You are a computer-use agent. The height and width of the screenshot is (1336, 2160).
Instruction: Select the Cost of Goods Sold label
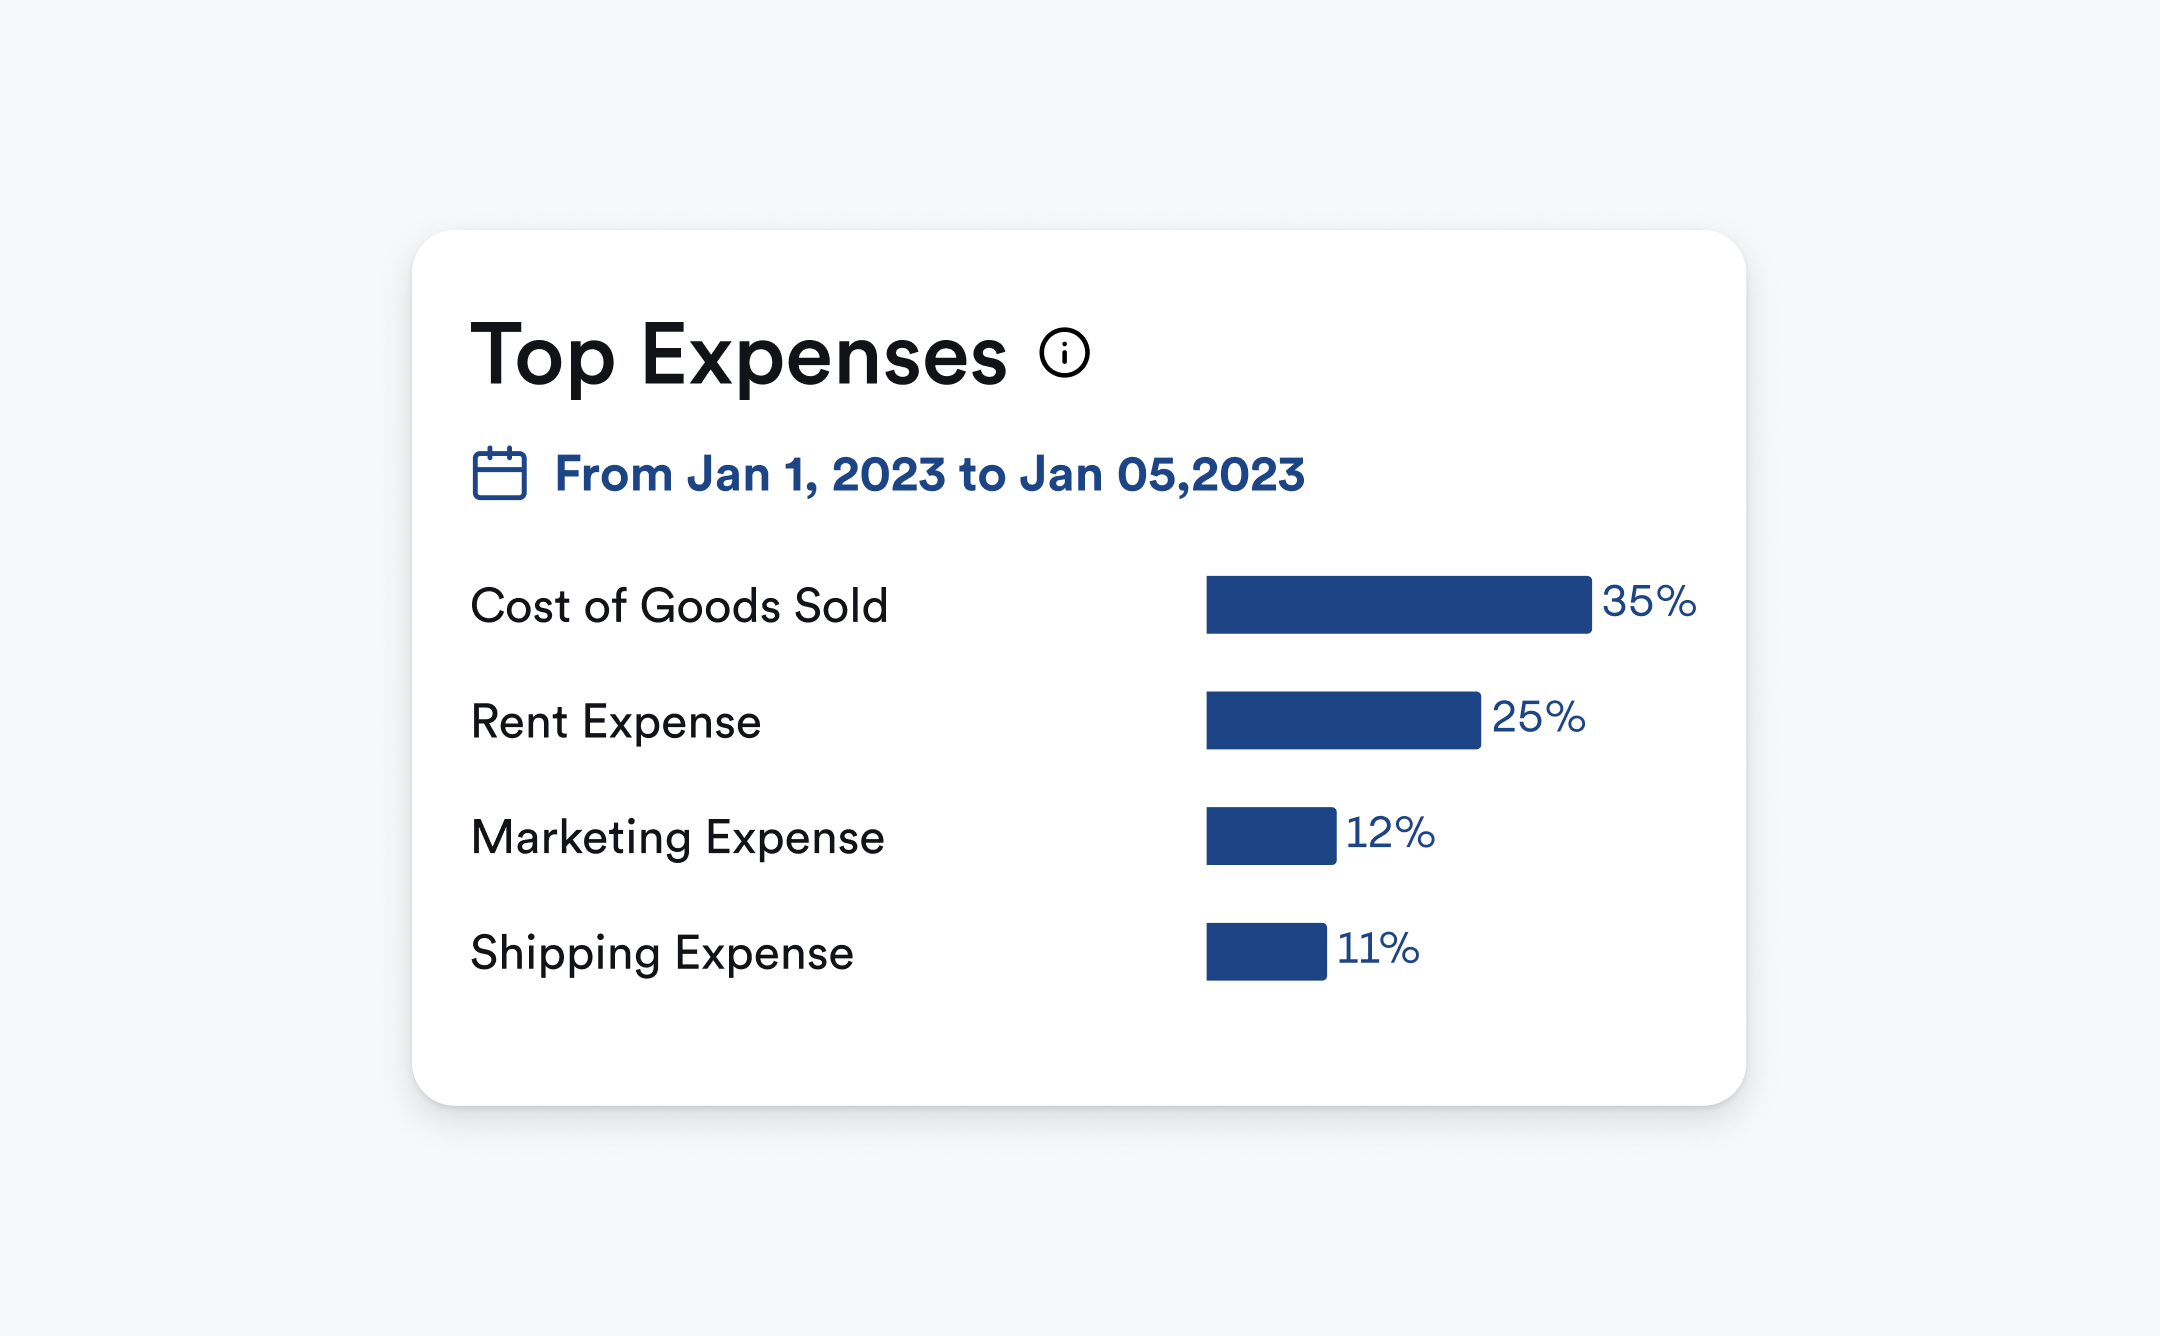[x=679, y=606]
